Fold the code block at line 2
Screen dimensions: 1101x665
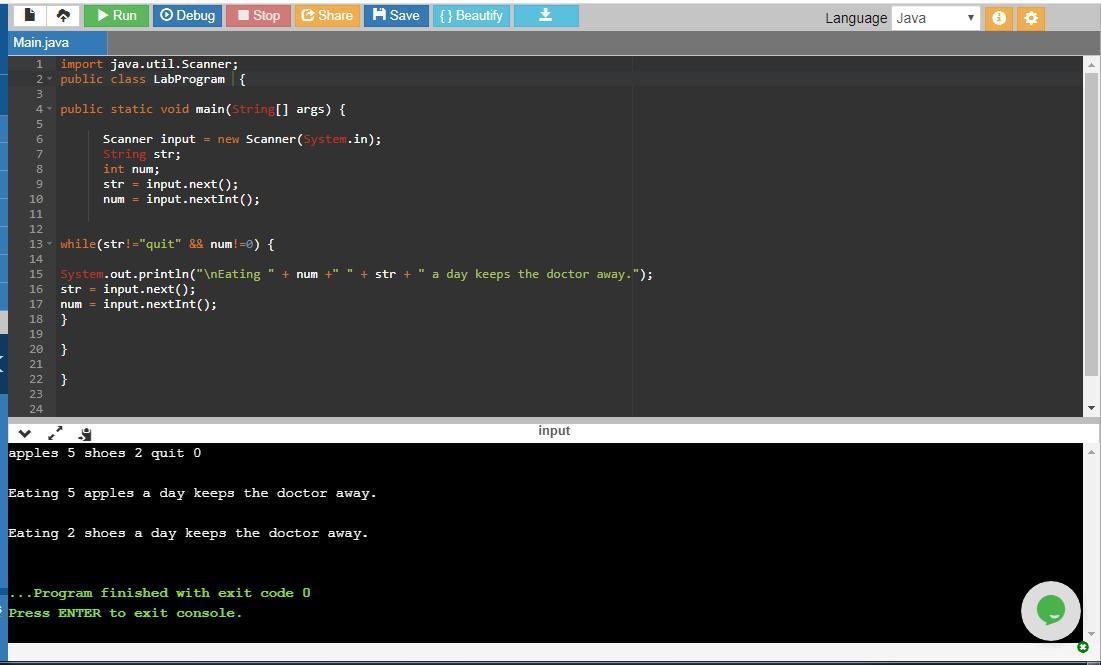49,79
